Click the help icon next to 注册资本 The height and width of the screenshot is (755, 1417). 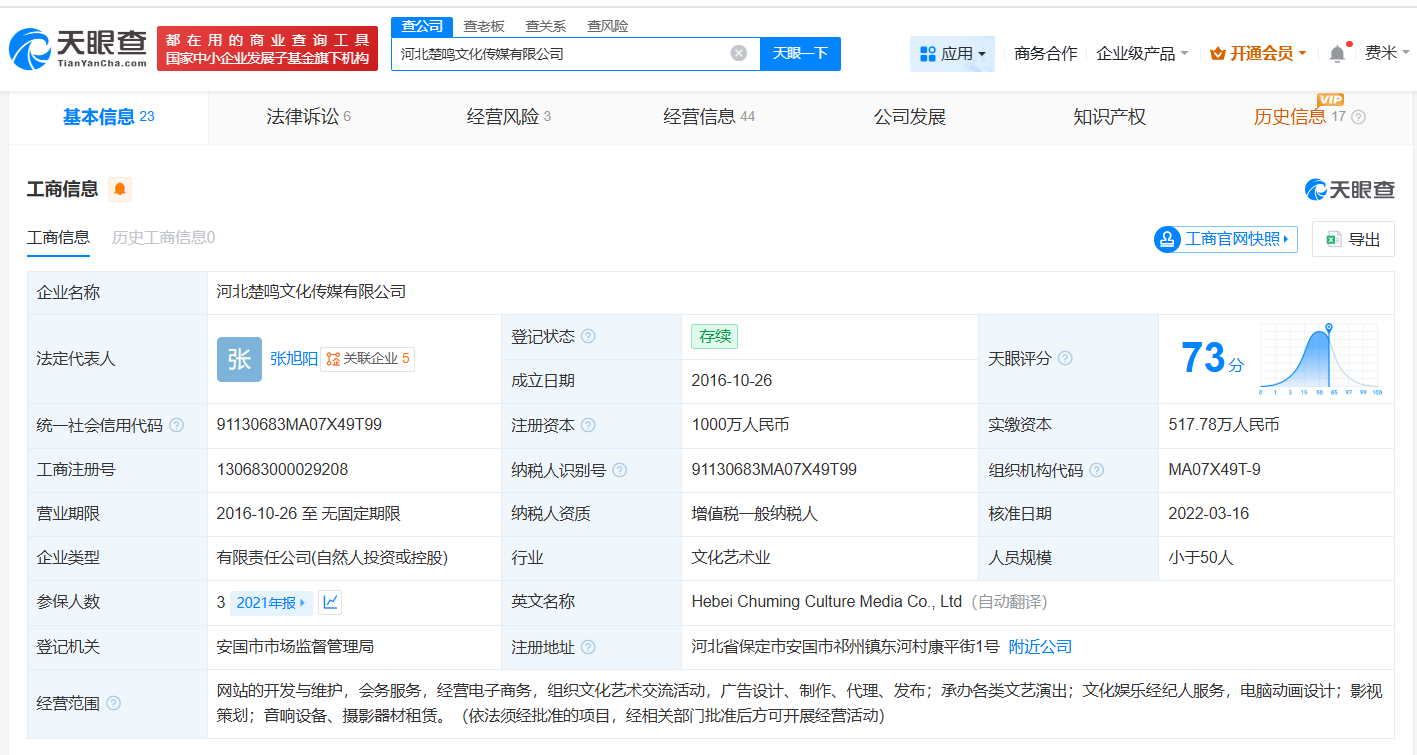(x=587, y=424)
